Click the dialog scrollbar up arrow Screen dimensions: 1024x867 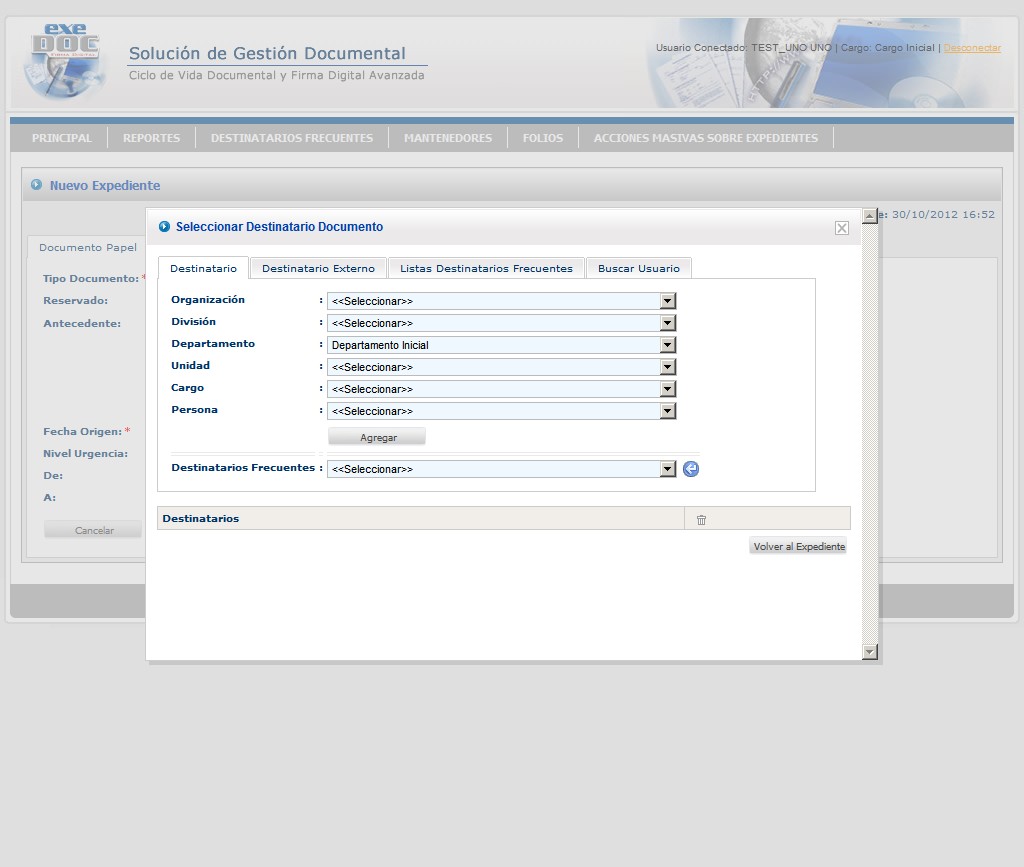(870, 216)
